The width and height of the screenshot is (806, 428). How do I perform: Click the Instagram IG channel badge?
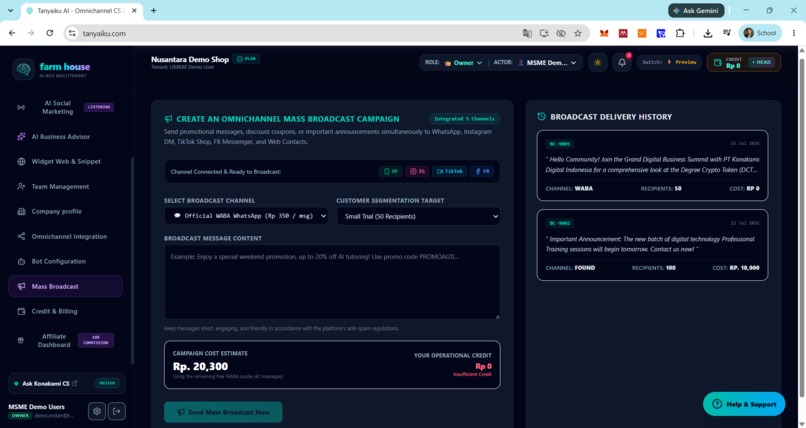pyautogui.click(x=417, y=171)
